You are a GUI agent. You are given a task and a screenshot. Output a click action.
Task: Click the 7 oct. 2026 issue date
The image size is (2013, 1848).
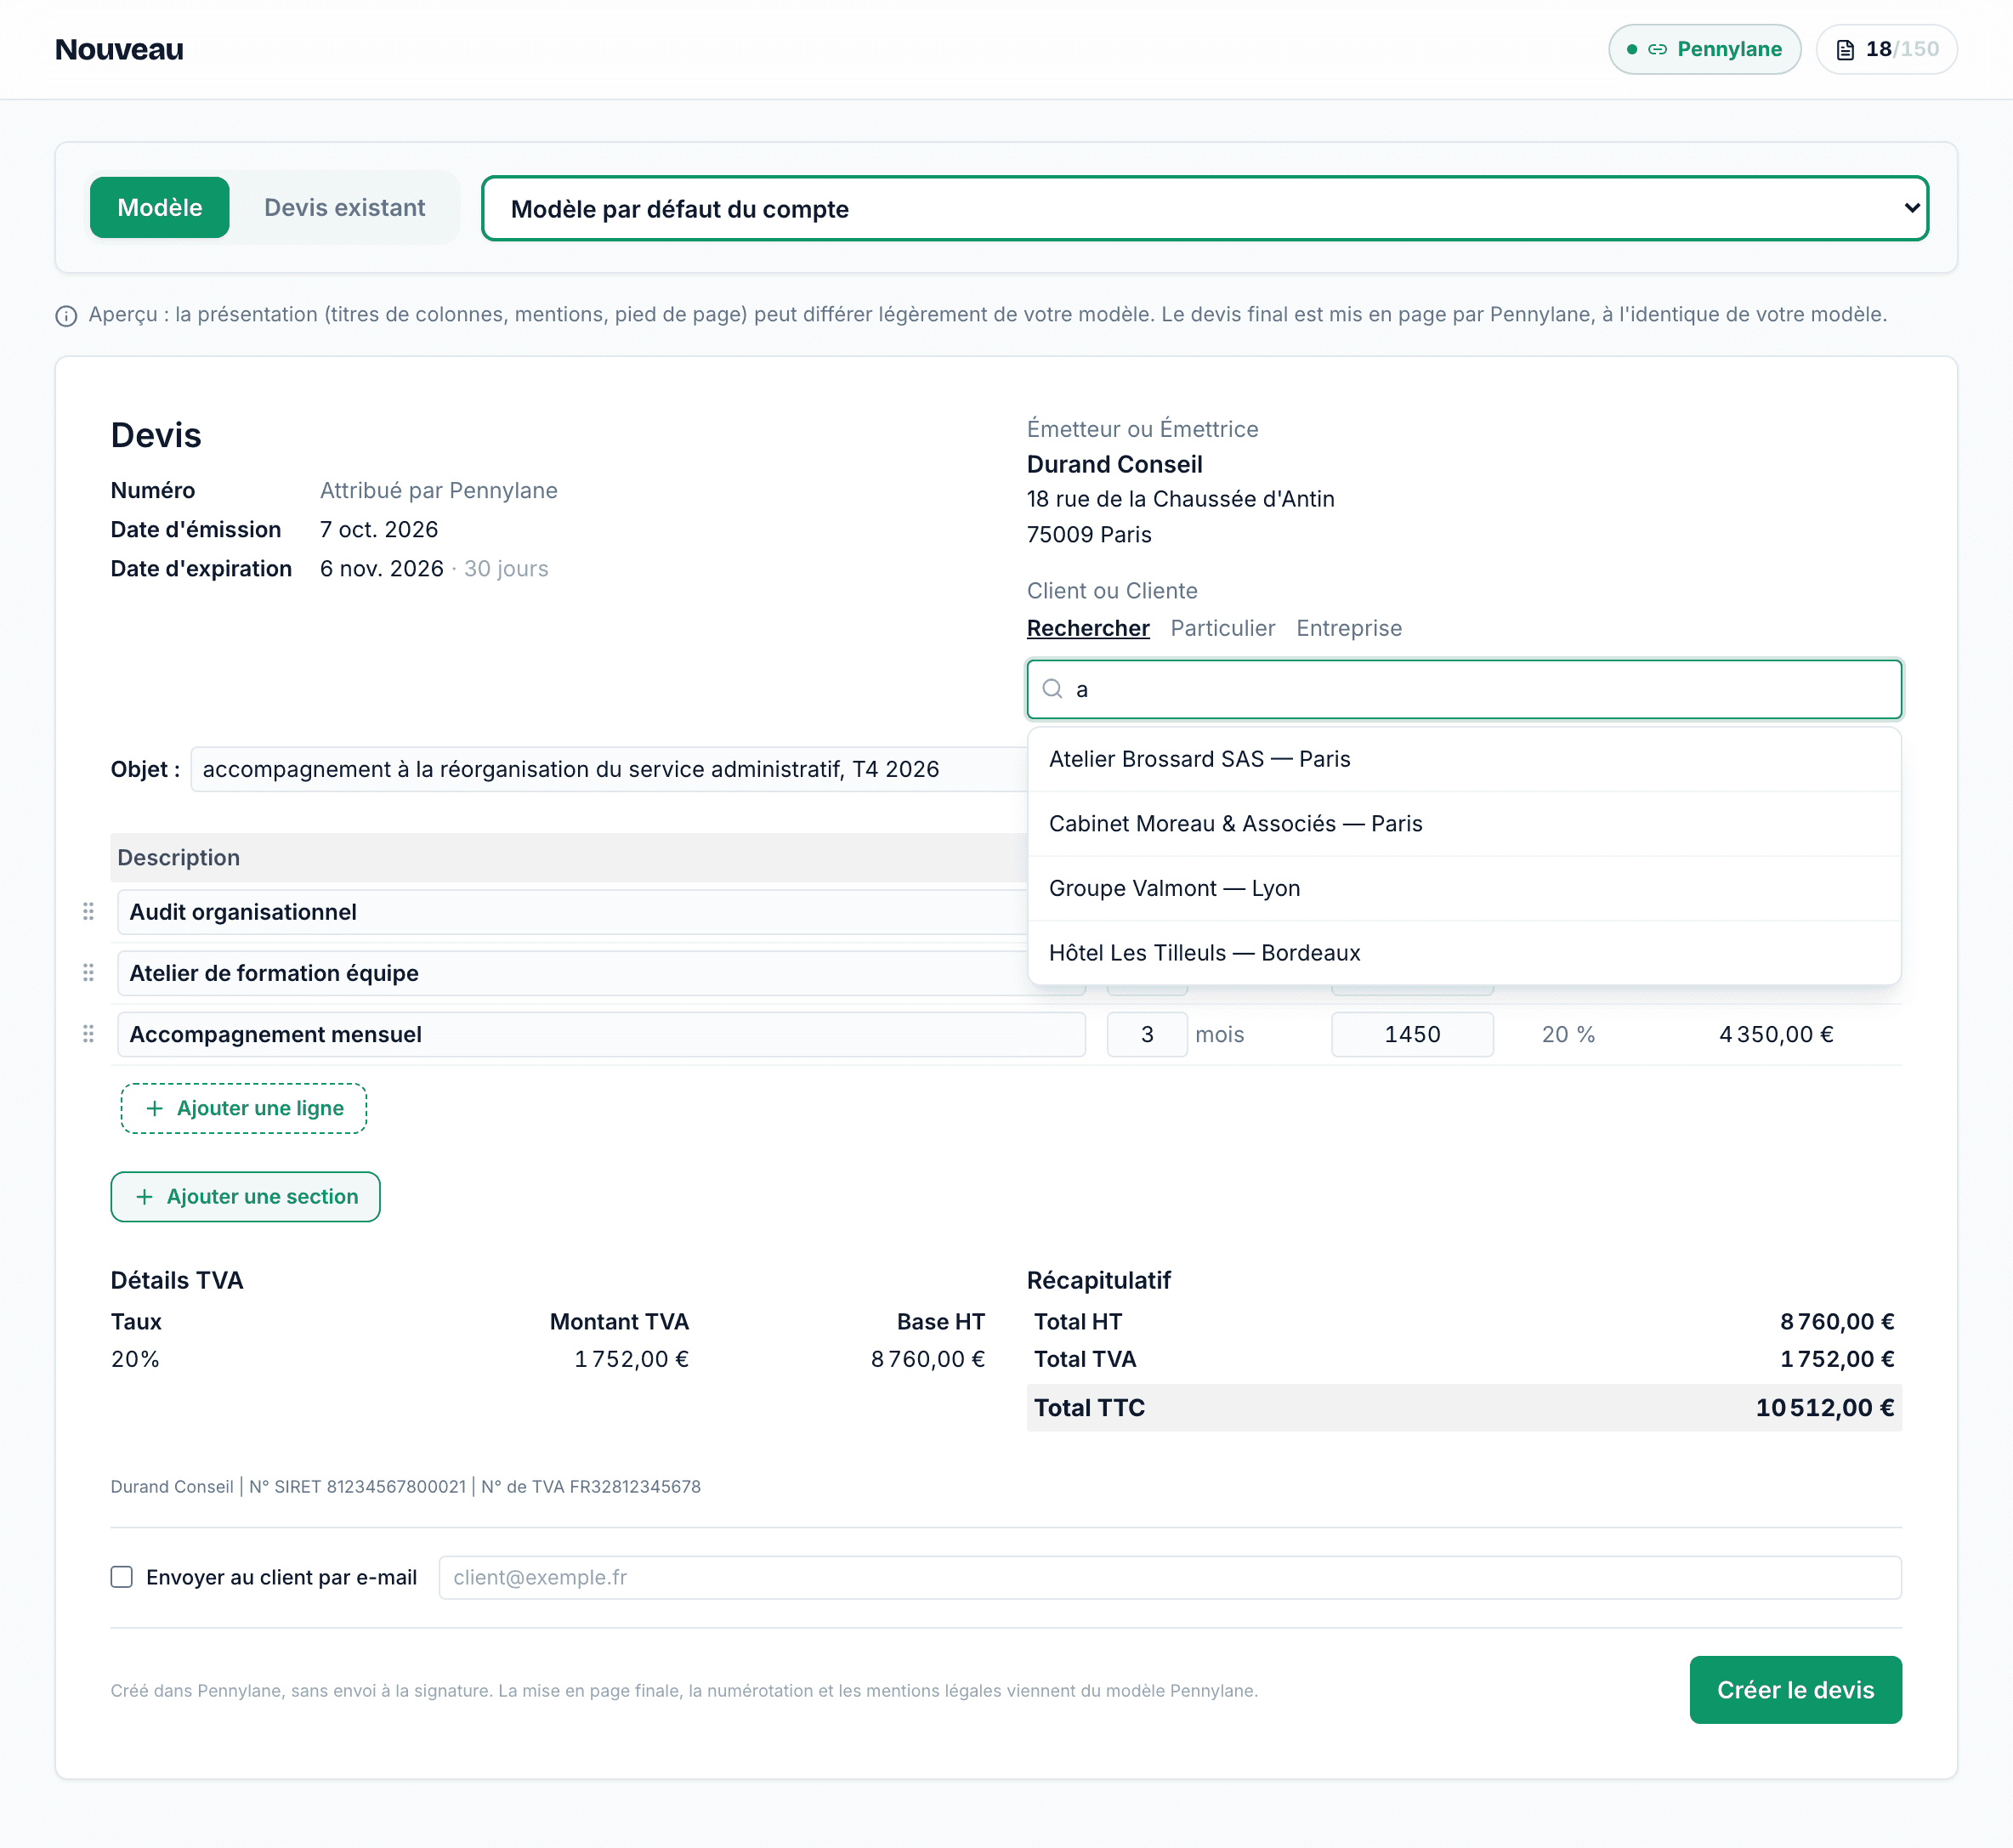(379, 529)
